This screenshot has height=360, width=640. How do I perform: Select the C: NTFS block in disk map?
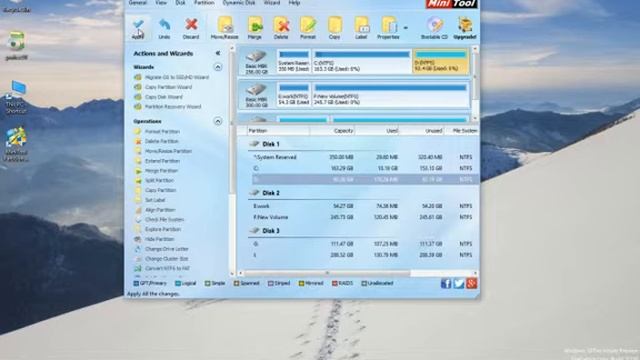tap(362, 61)
